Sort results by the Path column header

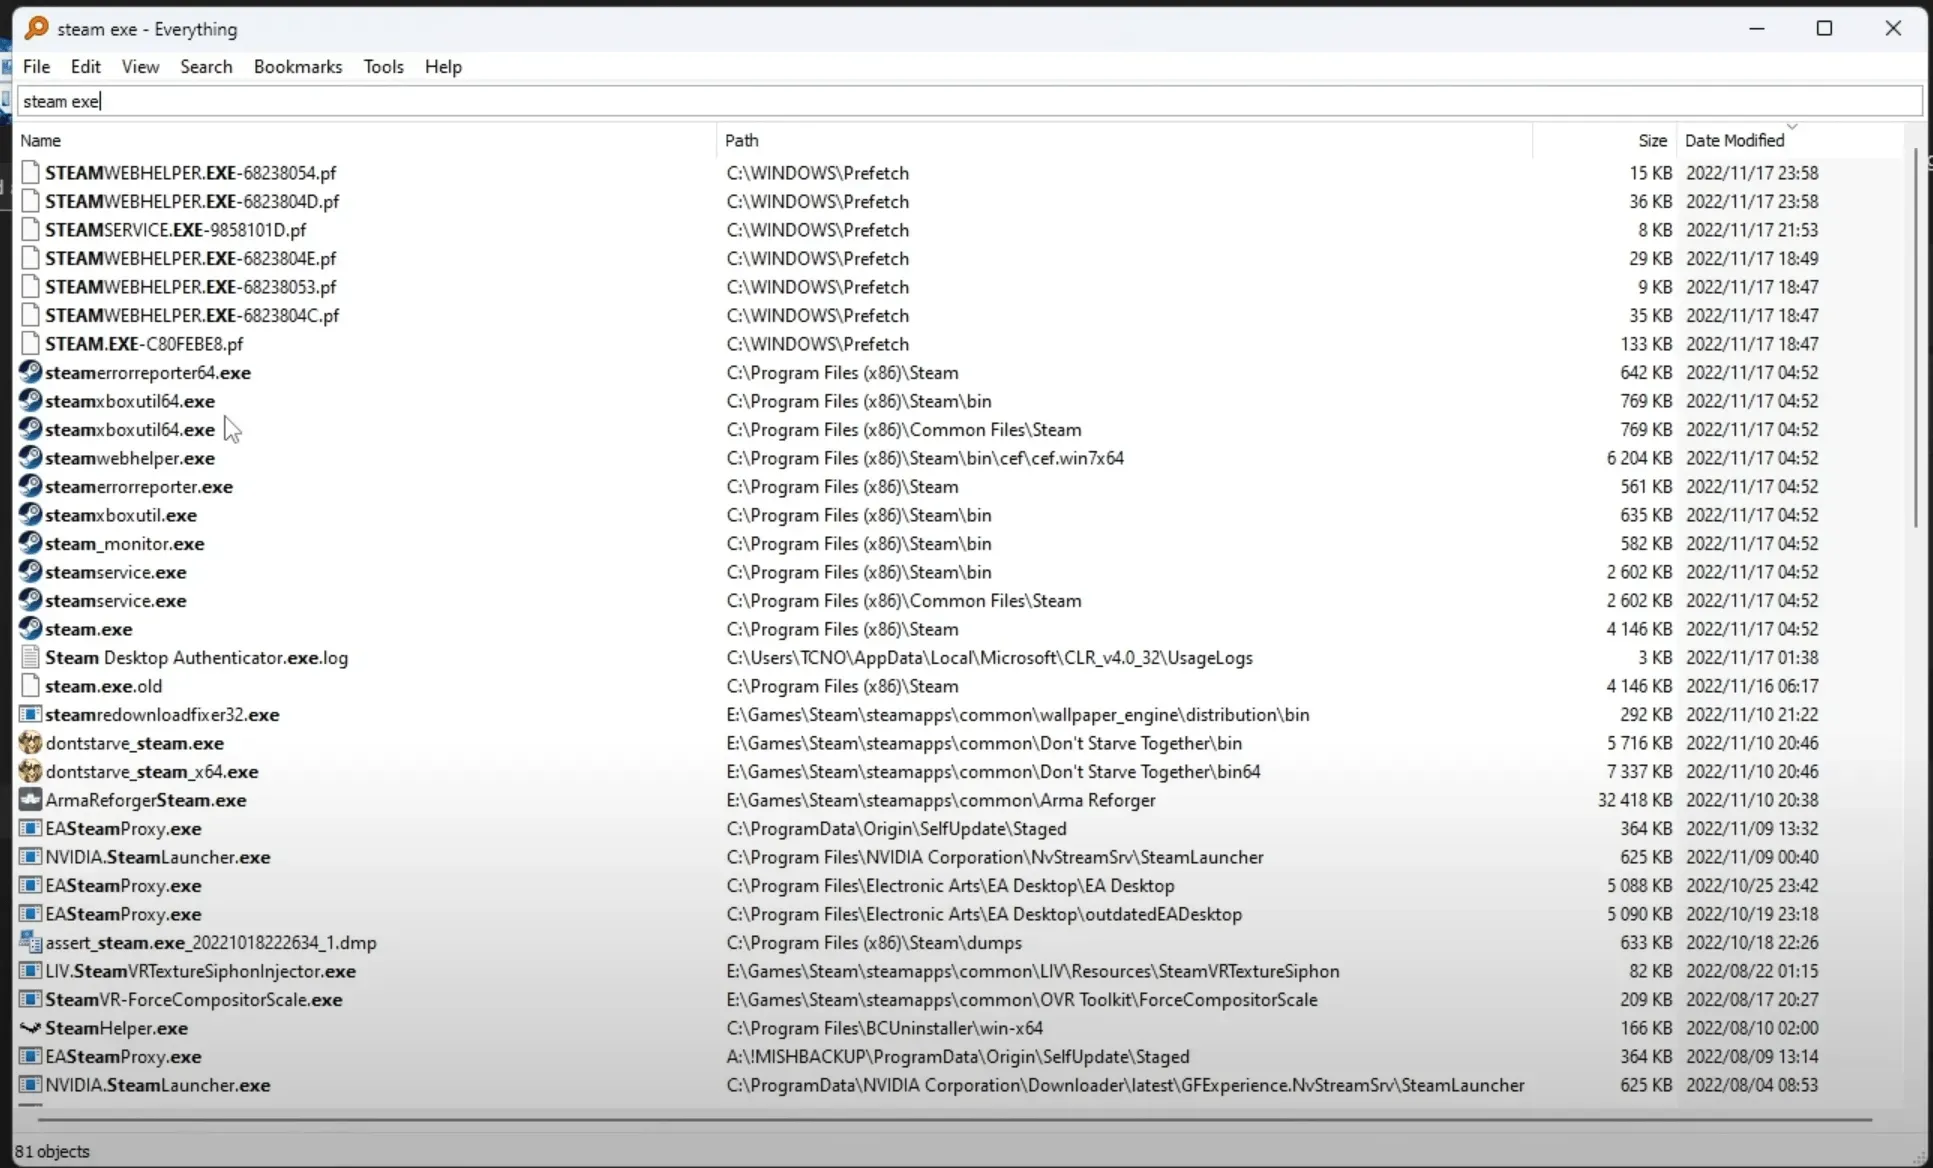click(x=1124, y=140)
